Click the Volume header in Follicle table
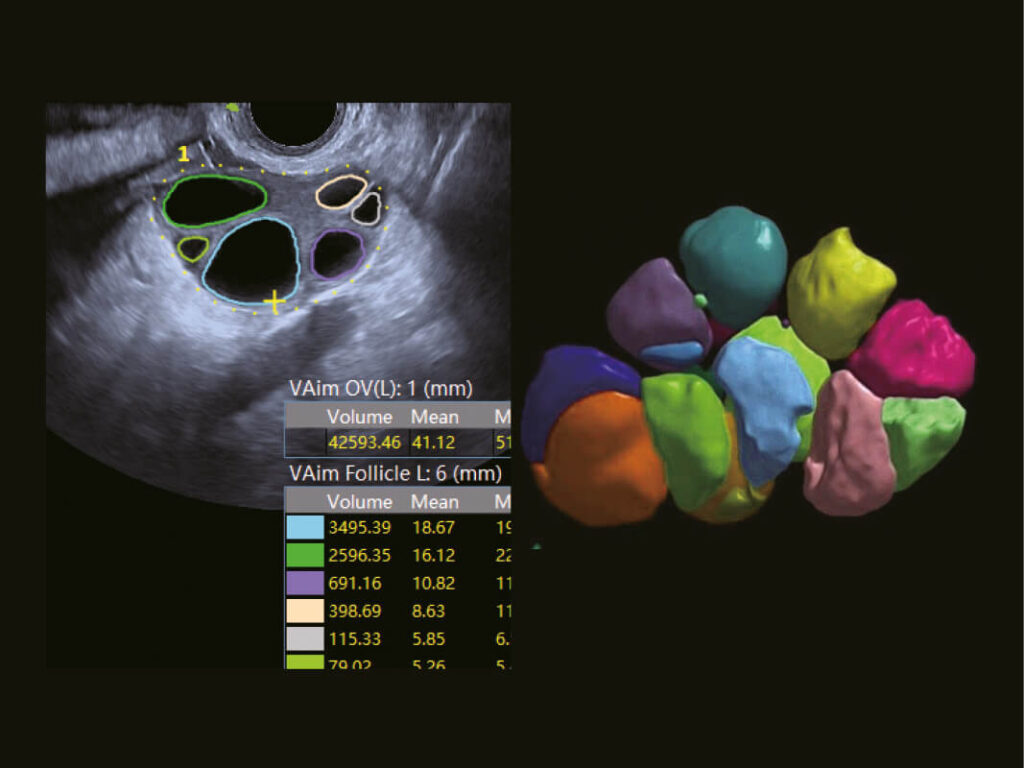The image size is (1024, 768). pos(357,502)
